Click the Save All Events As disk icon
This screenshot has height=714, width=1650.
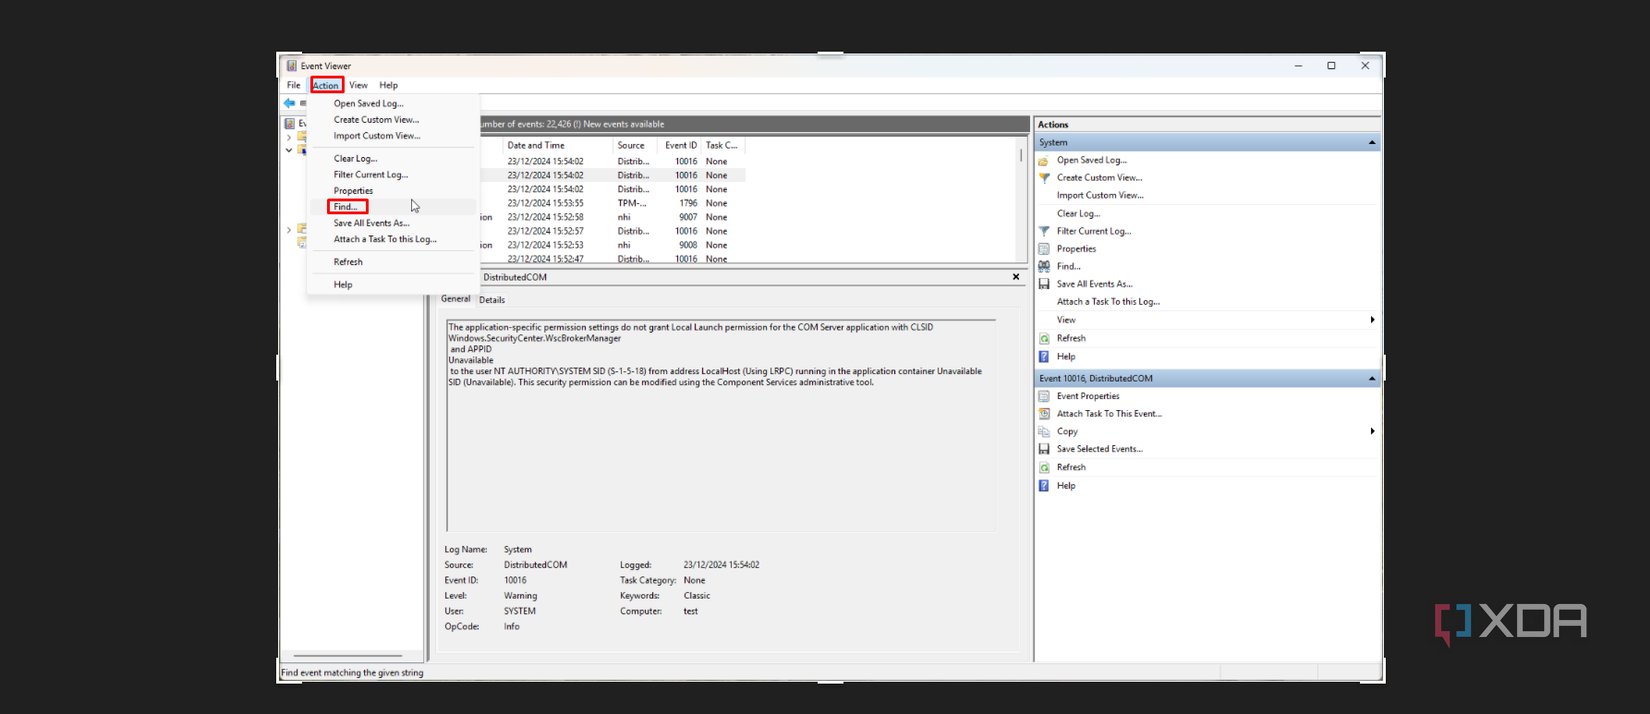tap(1044, 284)
